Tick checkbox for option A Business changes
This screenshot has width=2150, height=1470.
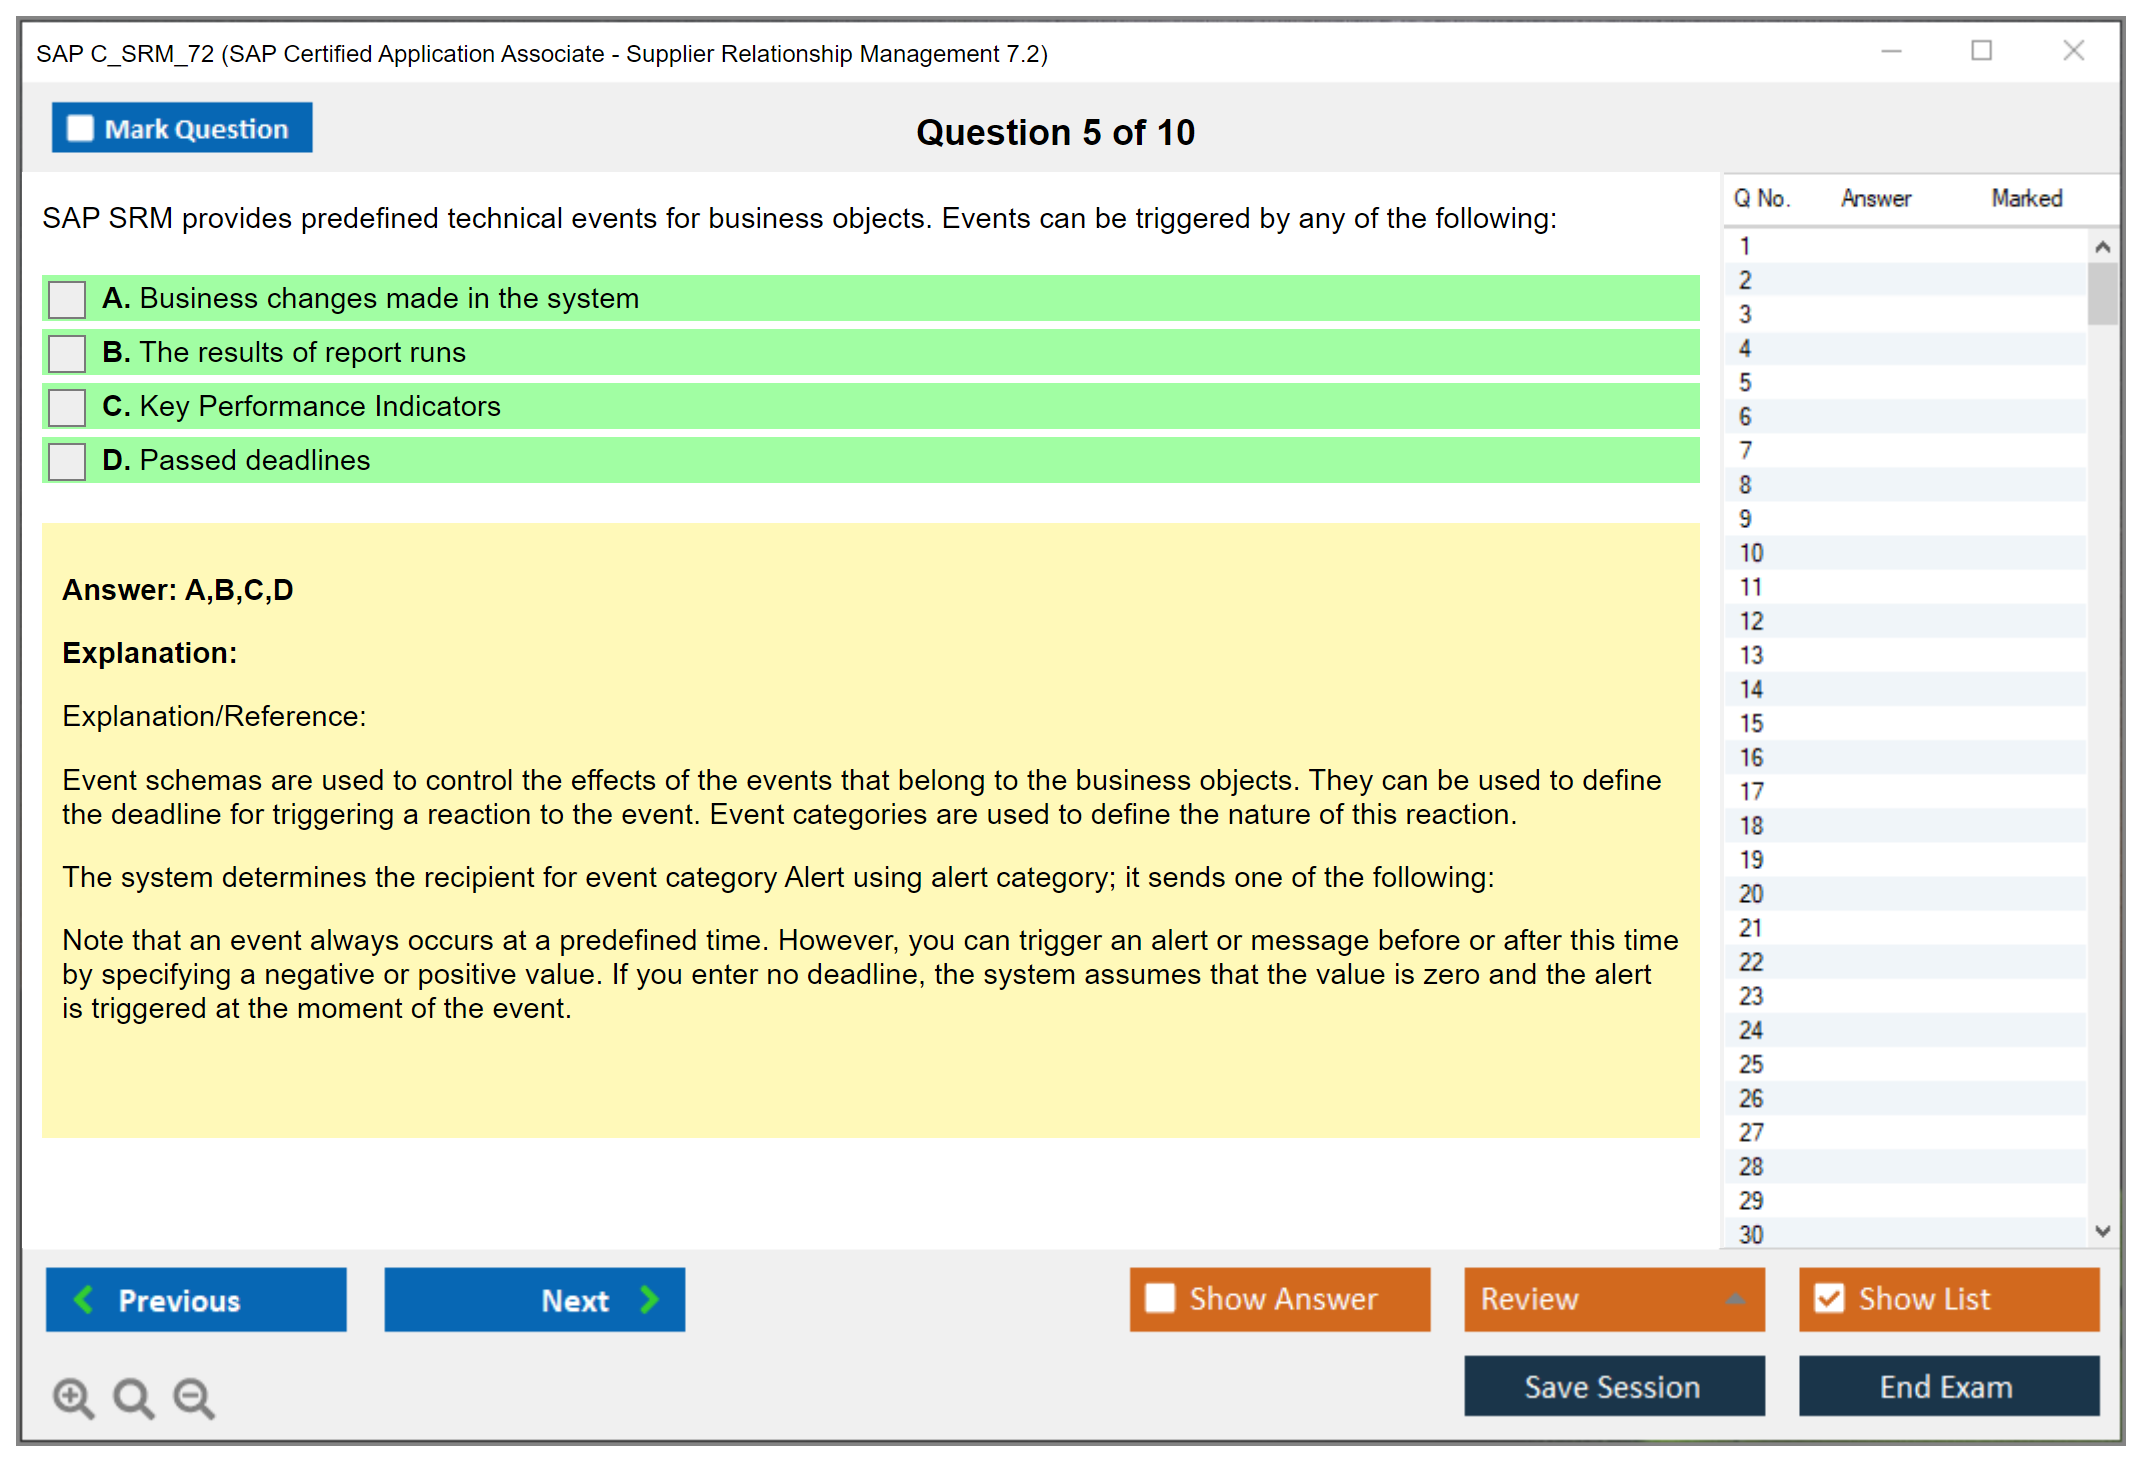pyautogui.click(x=67, y=299)
